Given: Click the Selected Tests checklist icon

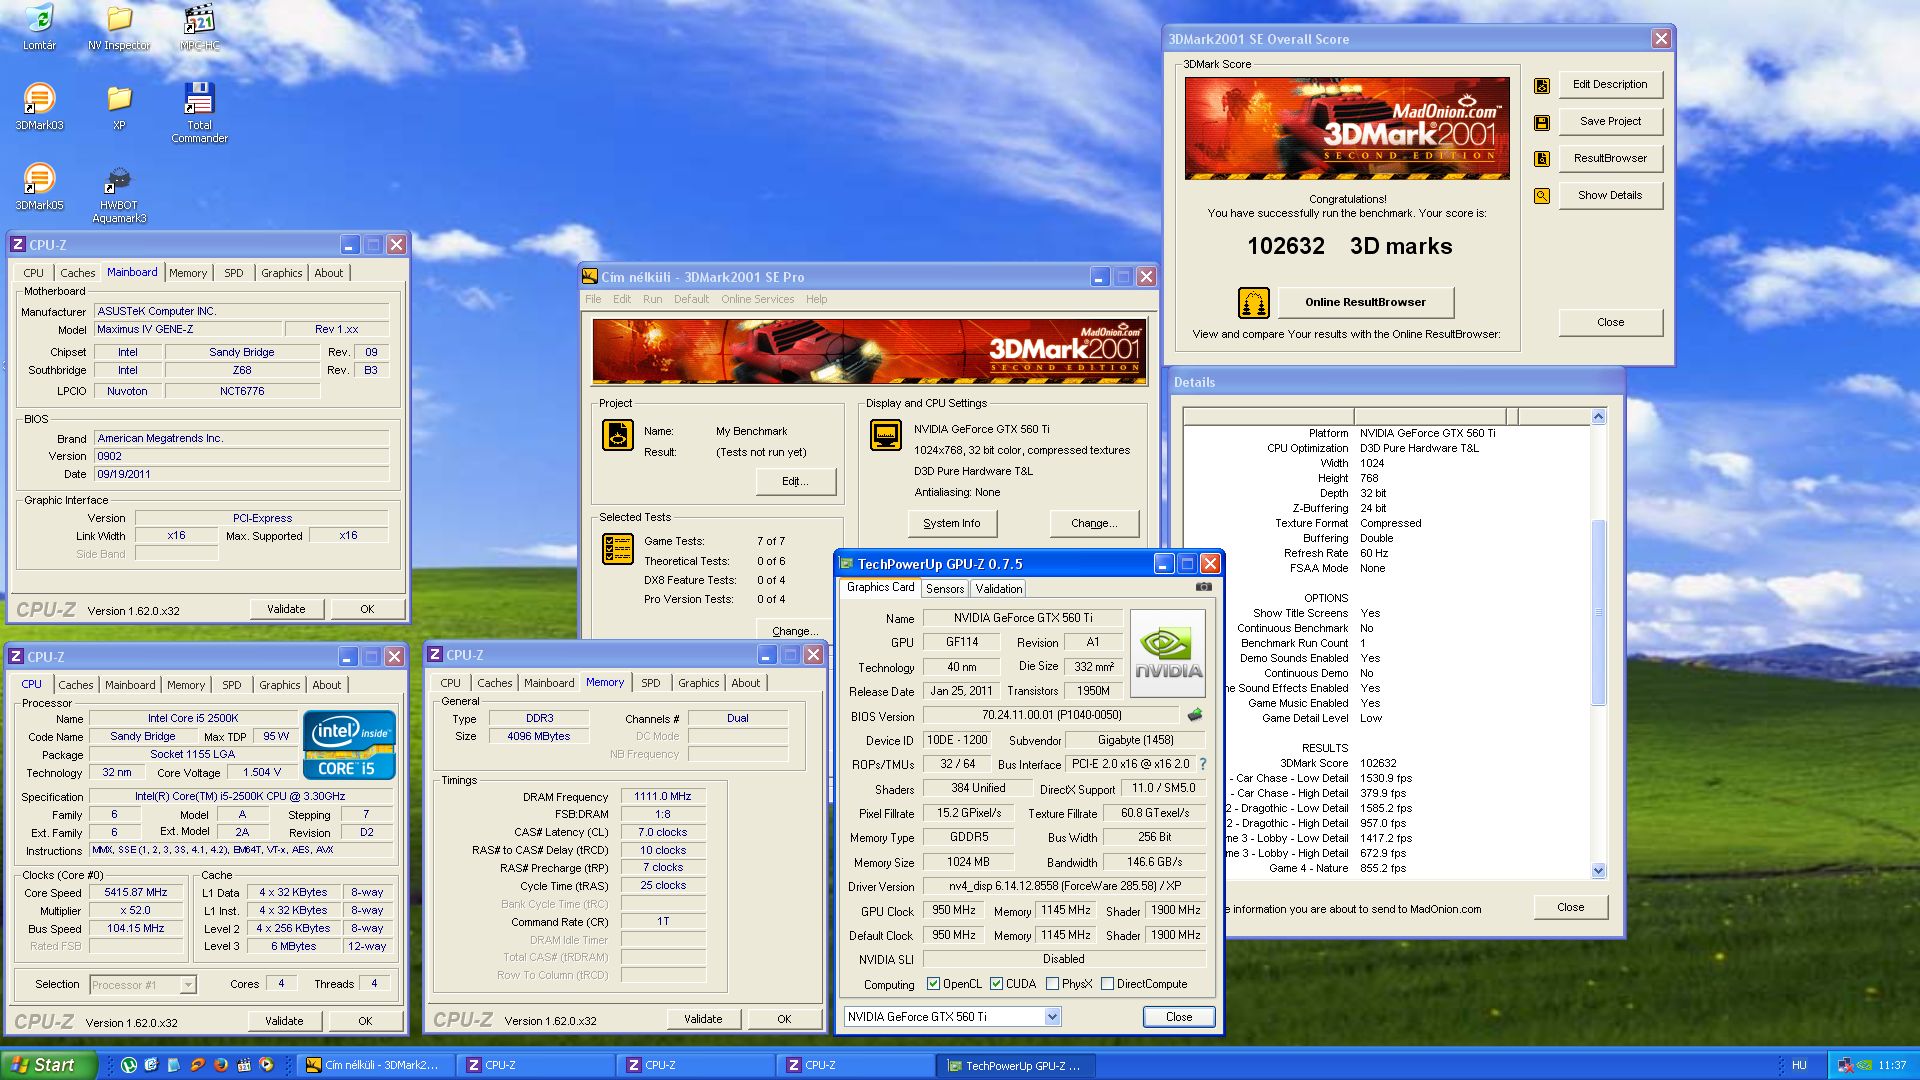Looking at the screenshot, I should click(x=617, y=549).
